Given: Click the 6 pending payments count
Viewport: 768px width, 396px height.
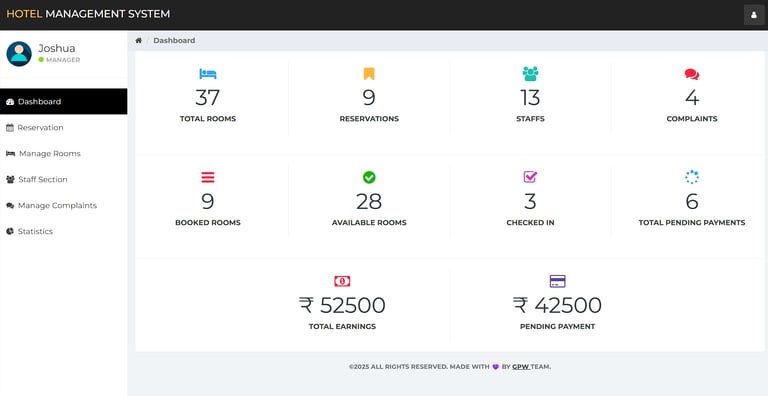Looking at the screenshot, I should (692, 201).
